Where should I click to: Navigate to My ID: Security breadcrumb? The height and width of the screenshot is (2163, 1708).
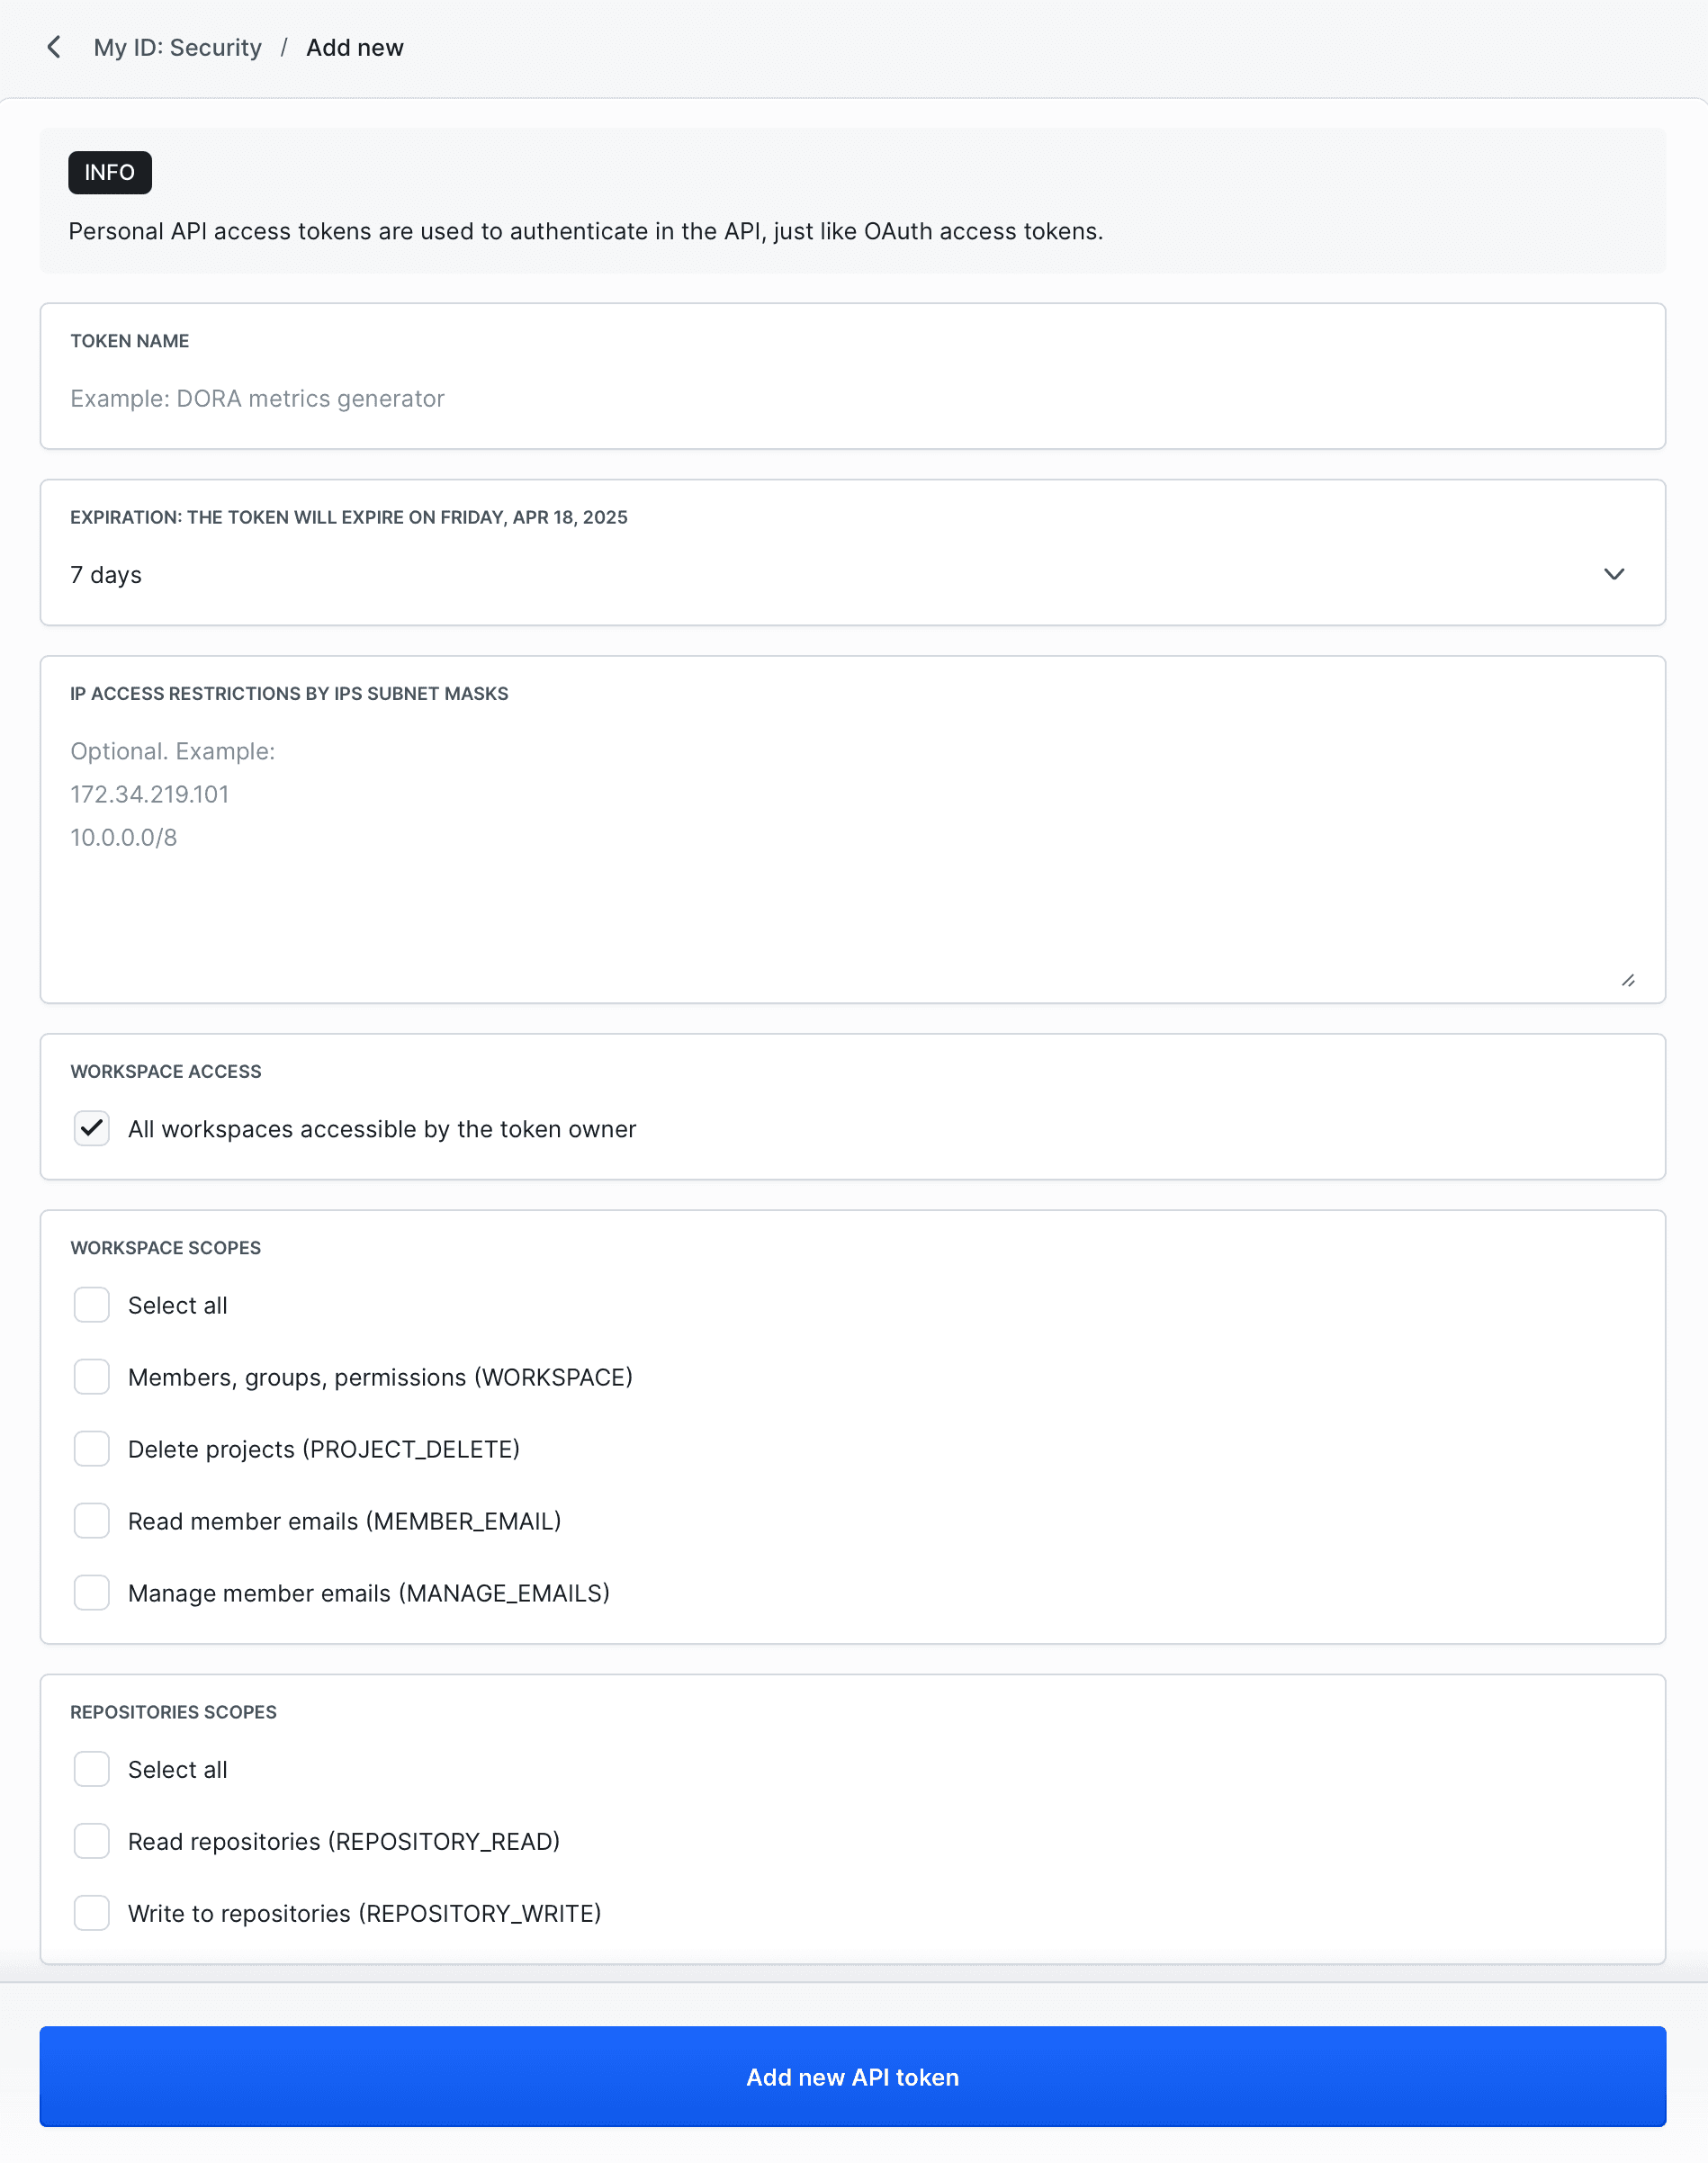click(x=177, y=47)
